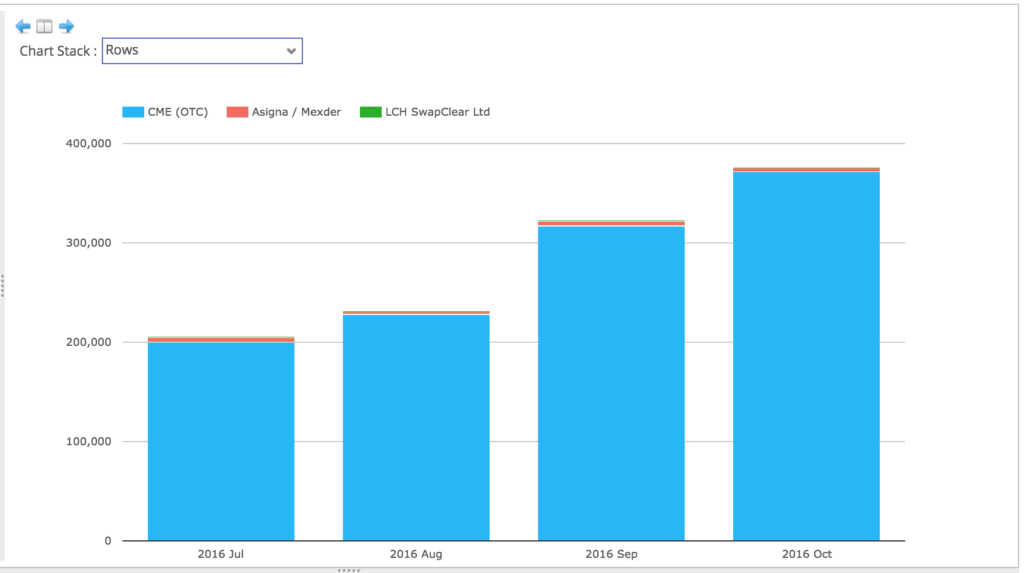Click the blue CME (OTC) legend swatch
Screen dimensions: 1024x573
[133, 112]
